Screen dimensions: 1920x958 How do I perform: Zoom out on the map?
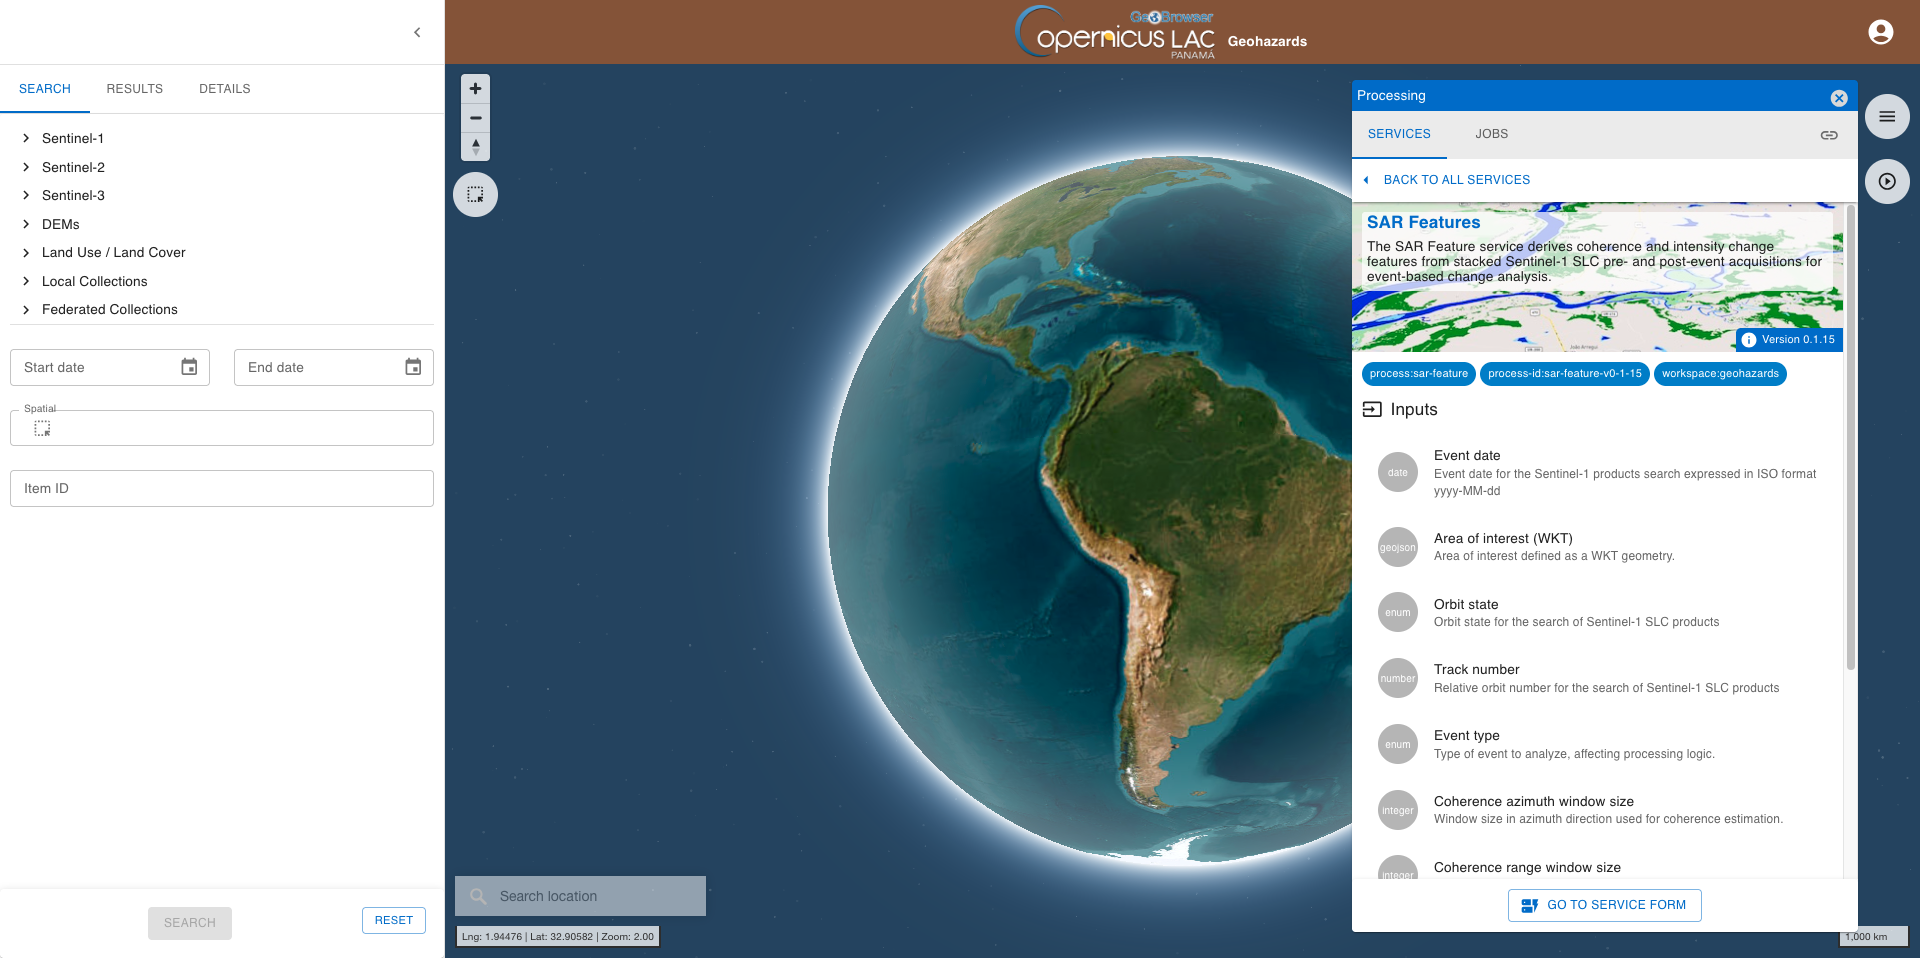[475, 118]
